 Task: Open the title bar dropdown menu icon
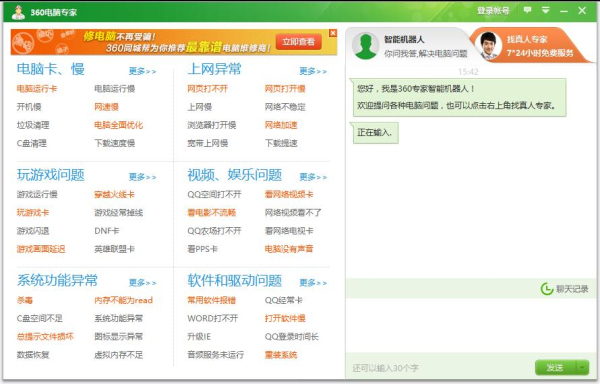pyautogui.click(x=546, y=10)
